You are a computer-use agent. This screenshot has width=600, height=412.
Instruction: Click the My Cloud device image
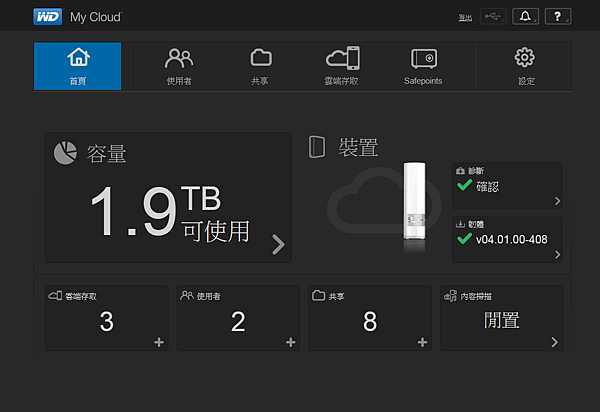(414, 202)
